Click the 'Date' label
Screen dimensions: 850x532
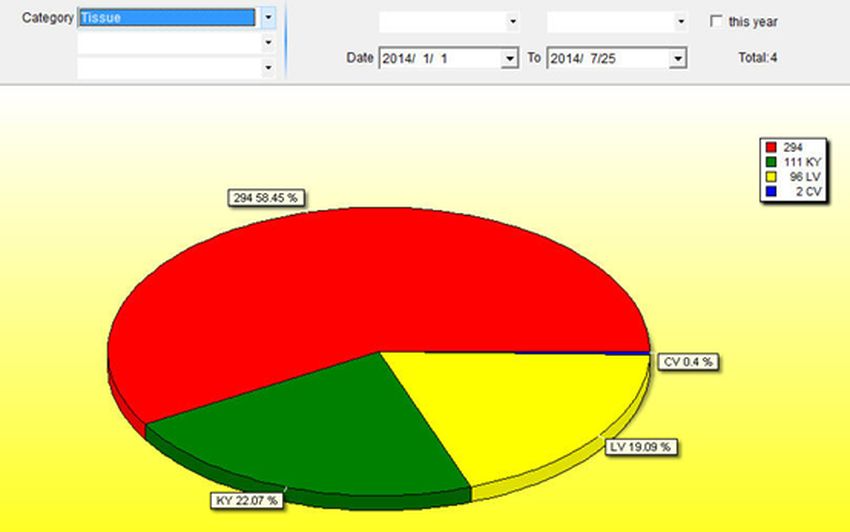click(x=360, y=57)
